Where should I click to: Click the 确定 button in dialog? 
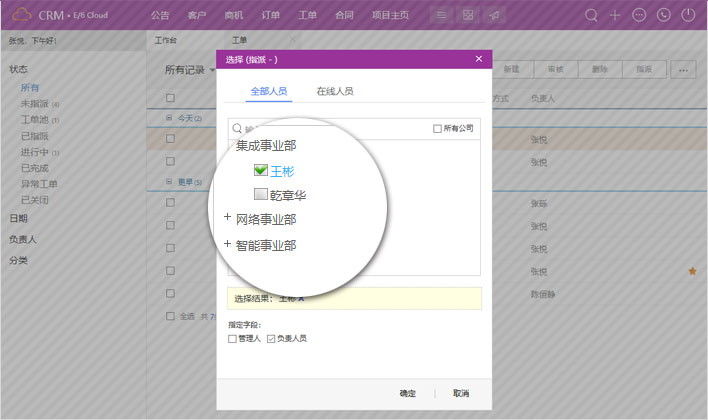(408, 394)
